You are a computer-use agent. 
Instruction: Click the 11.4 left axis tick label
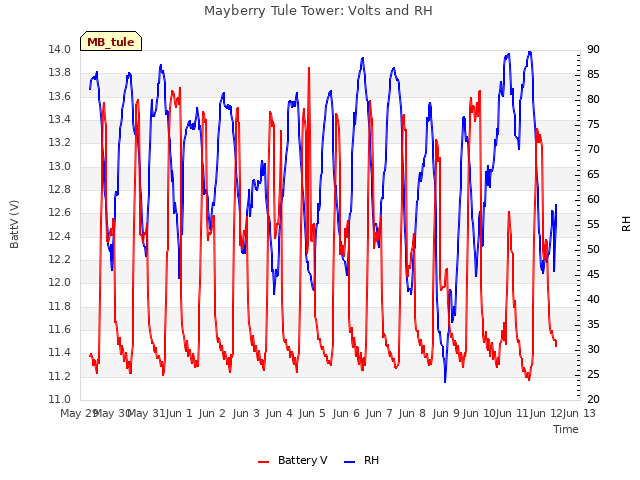click(59, 353)
